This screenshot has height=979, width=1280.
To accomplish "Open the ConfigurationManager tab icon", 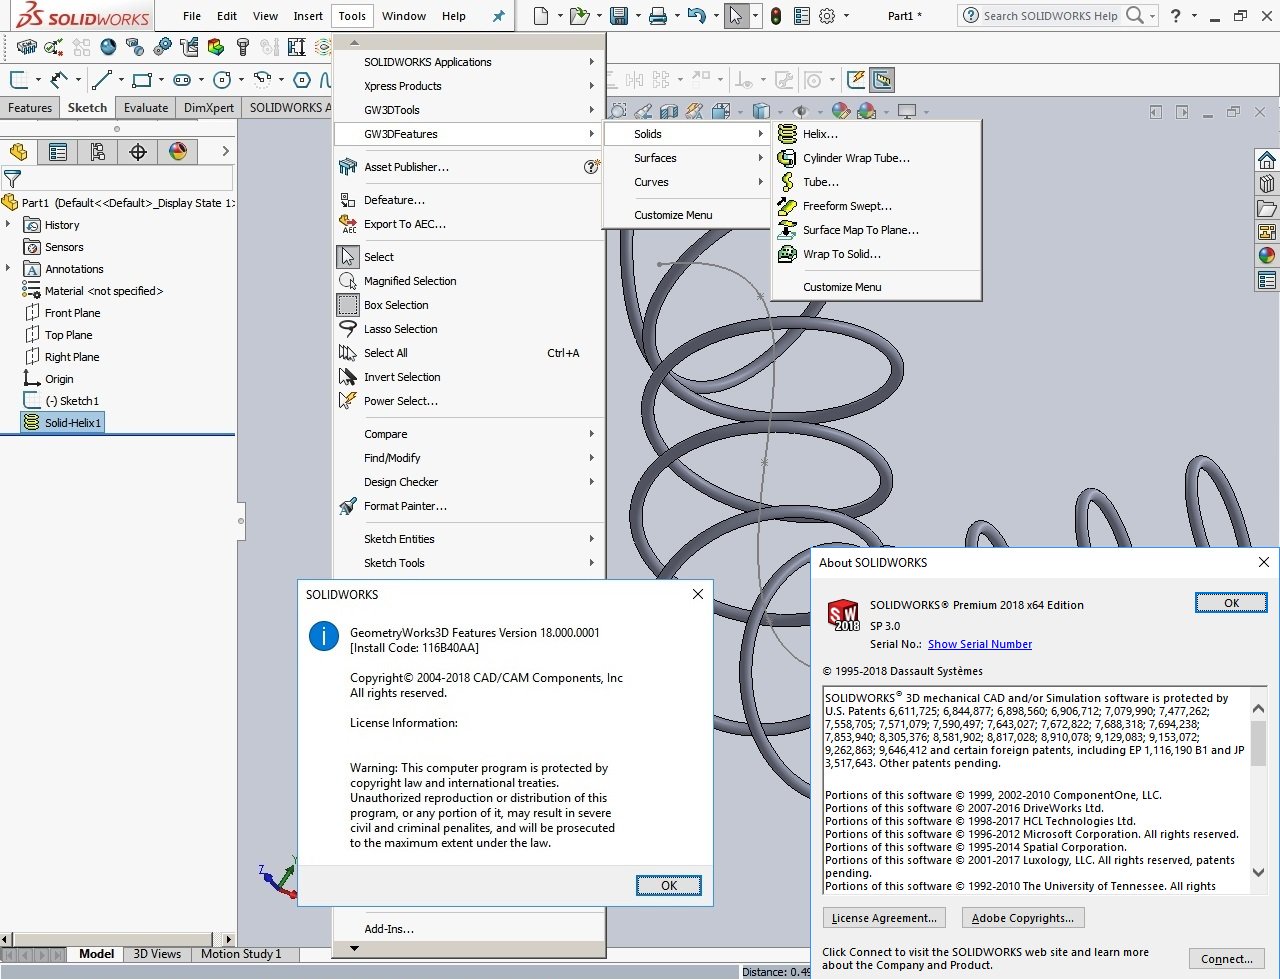I will pyautogui.click(x=98, y=152).
